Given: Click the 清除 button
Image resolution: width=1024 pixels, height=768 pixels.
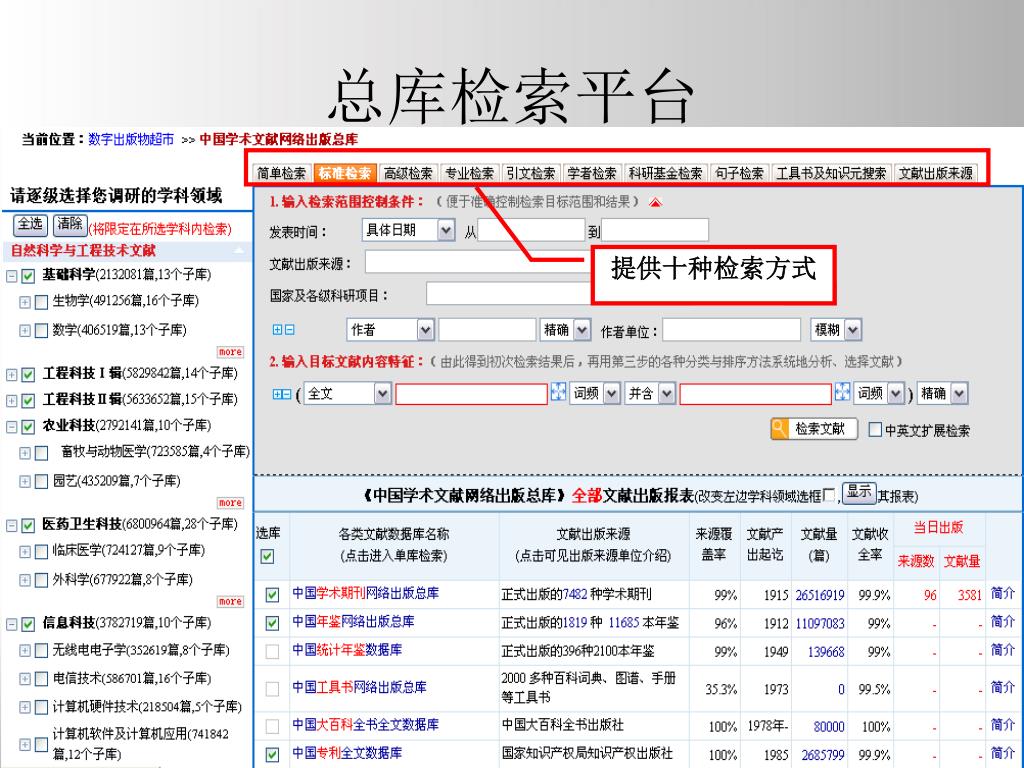Looking at the screenshot, I should (x=70, y=225).
